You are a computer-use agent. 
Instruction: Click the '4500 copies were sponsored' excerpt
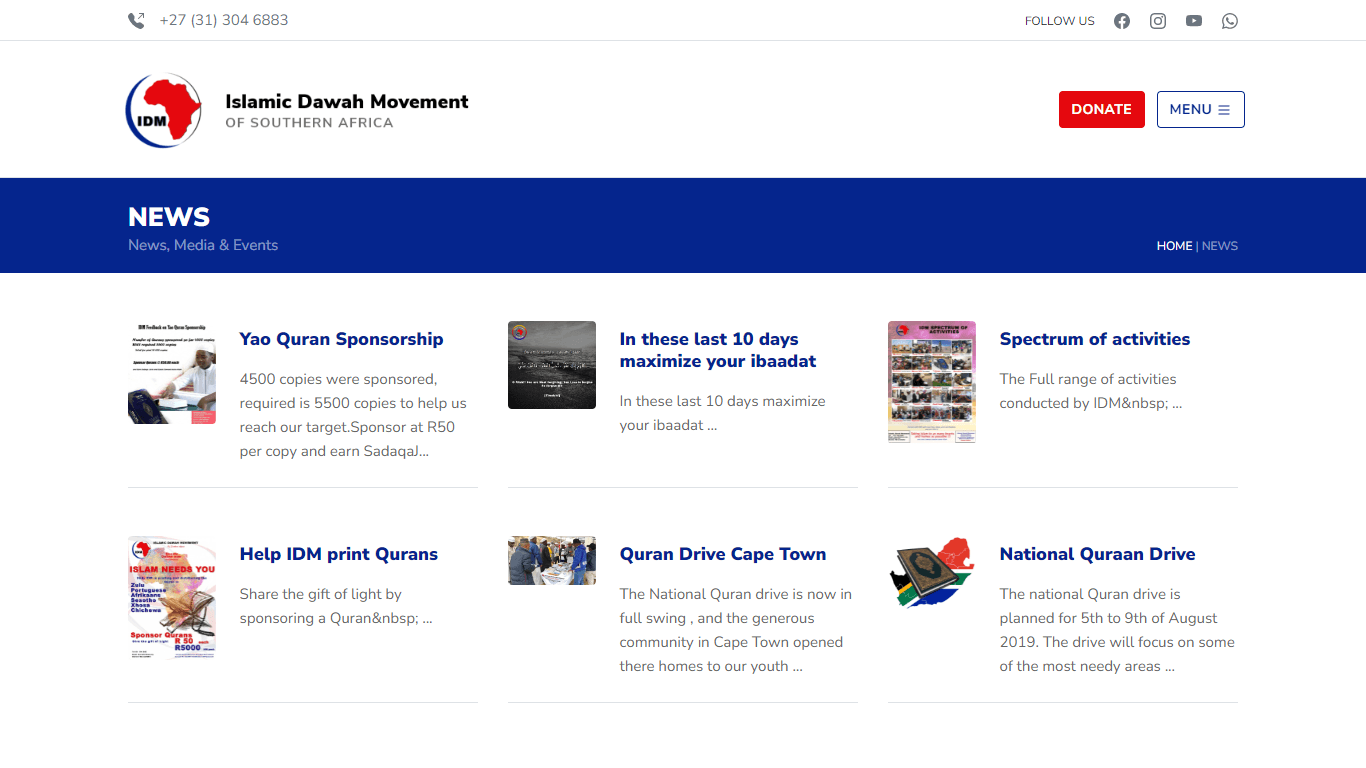(x=353, y=415)
